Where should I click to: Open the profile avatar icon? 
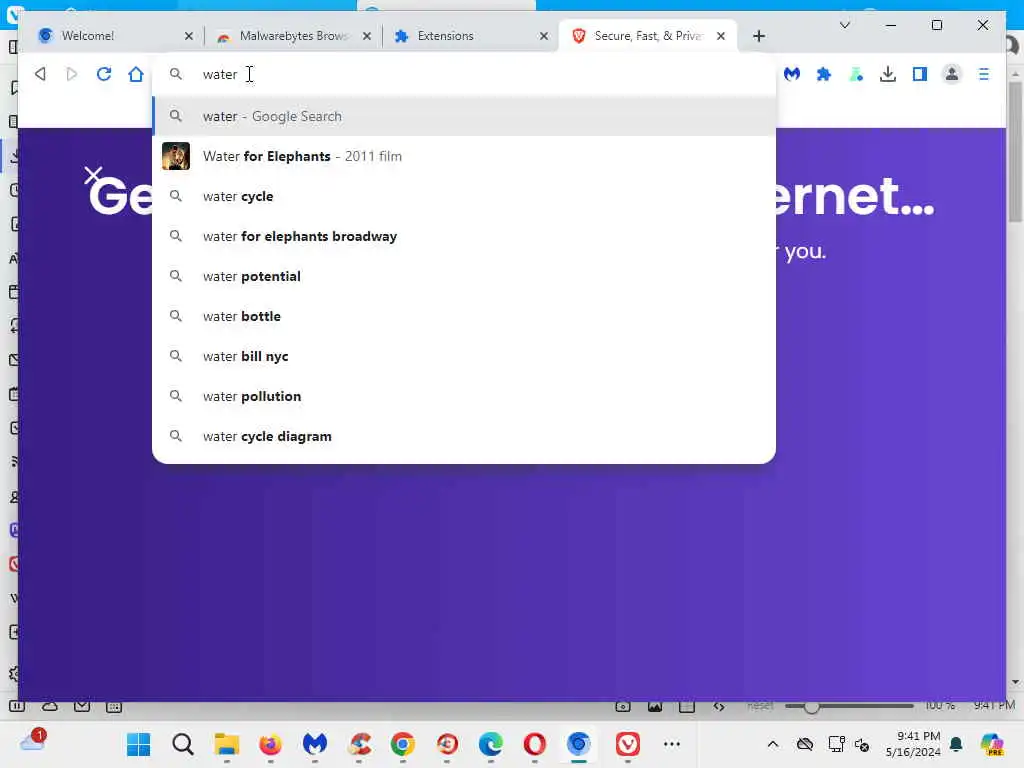tap(952, 74)
